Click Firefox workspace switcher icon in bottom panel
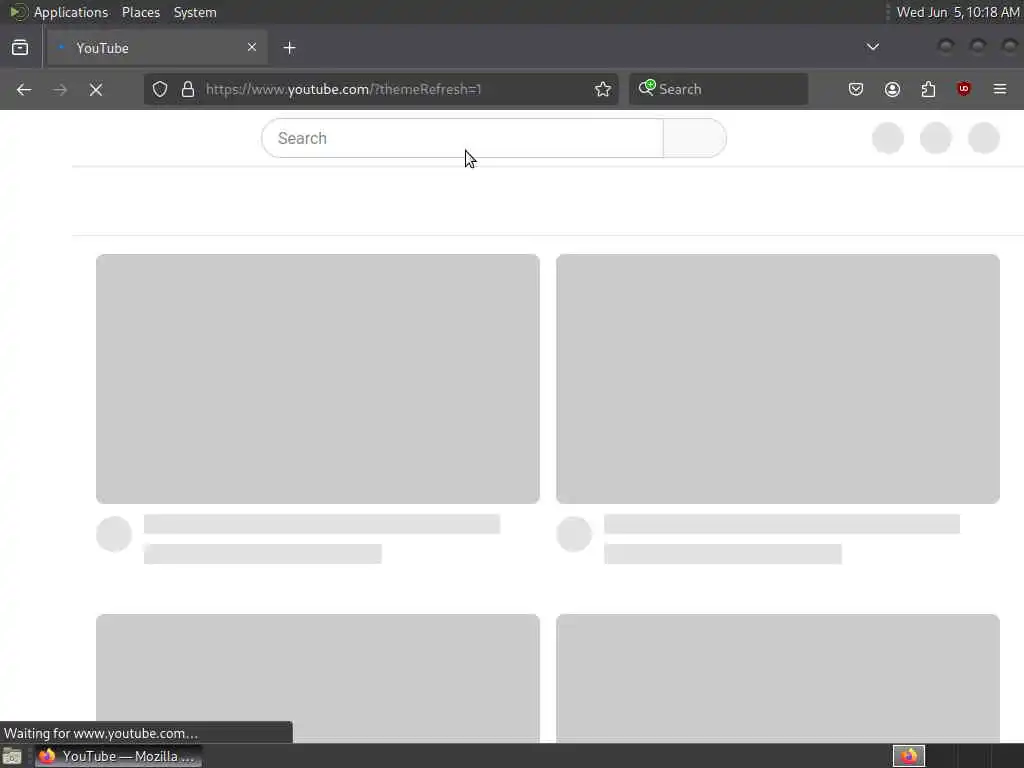Viewport: 1024px width, 768px height. [x=909, y=756]
